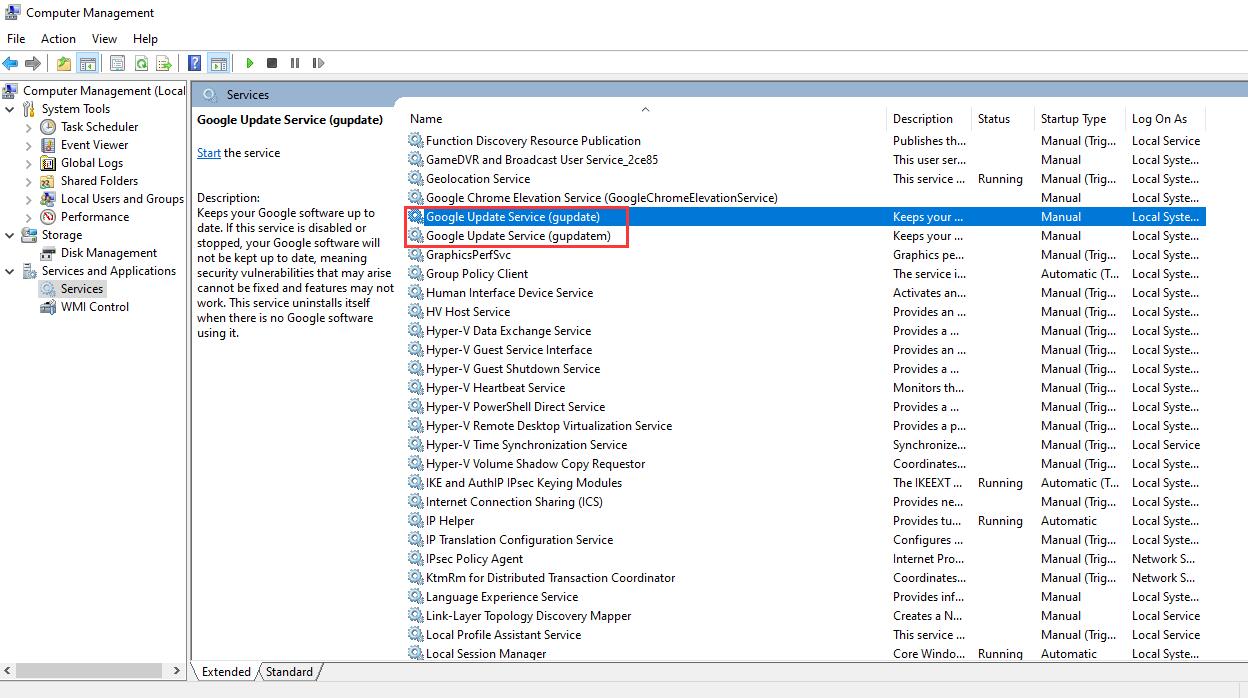Click the gear icon beside HV Host Service
This screenshot has width=1248, height=698.
(x=416, y=312)
